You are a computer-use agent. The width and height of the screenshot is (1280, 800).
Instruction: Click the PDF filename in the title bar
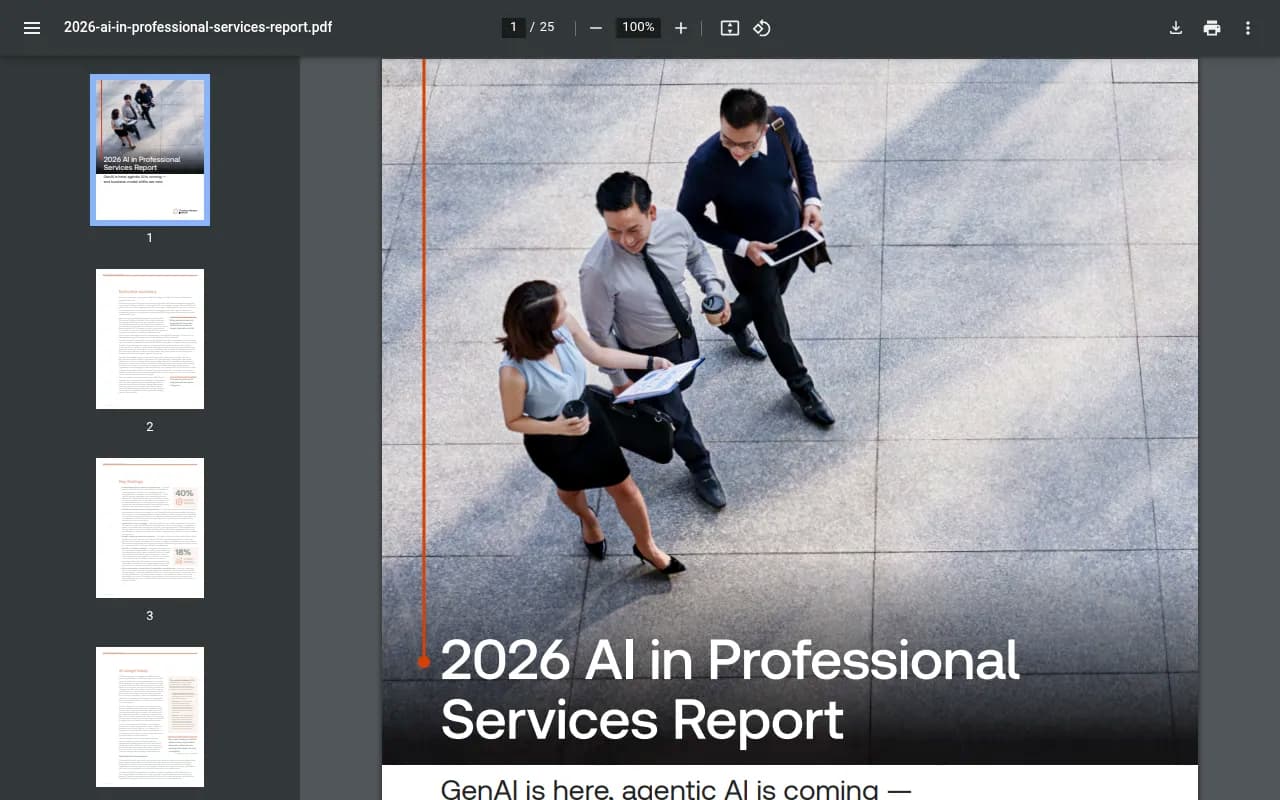click(197, 27)
